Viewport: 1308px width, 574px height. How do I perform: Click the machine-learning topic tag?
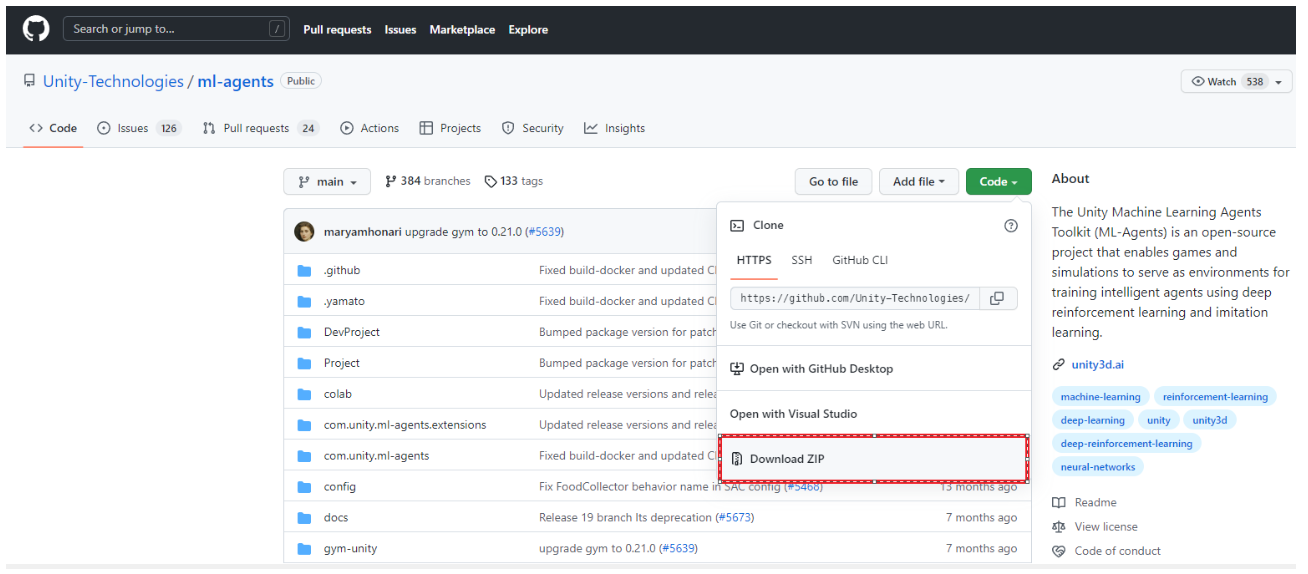coord(1100,397)
